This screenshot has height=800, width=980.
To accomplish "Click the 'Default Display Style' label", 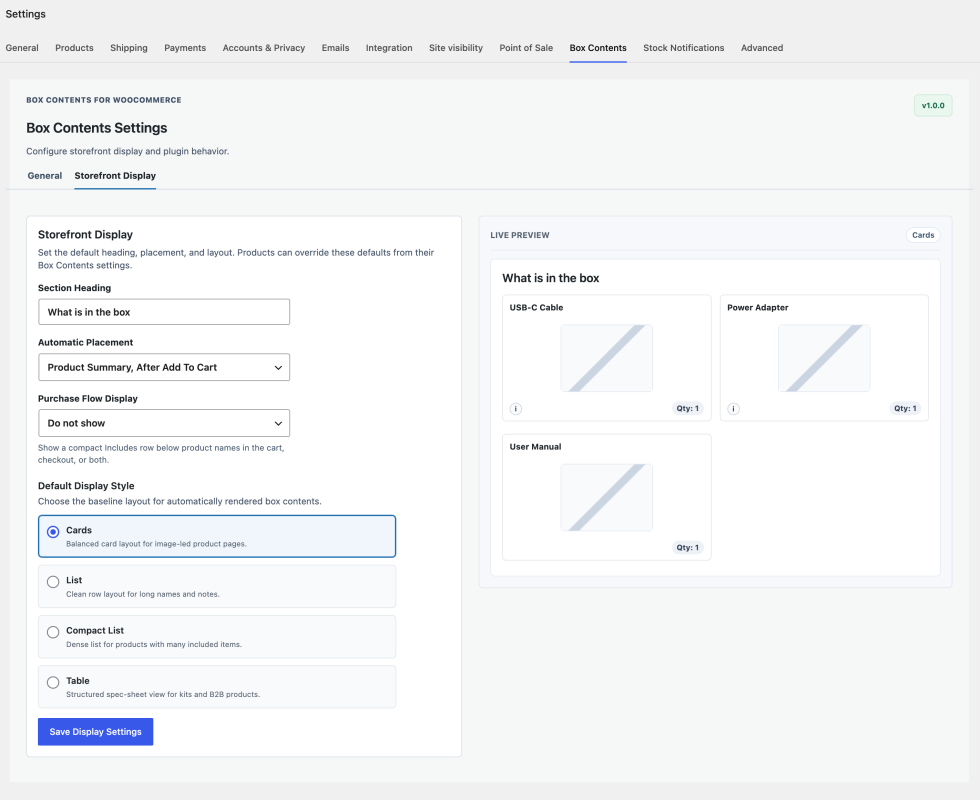I will point(86,486).
